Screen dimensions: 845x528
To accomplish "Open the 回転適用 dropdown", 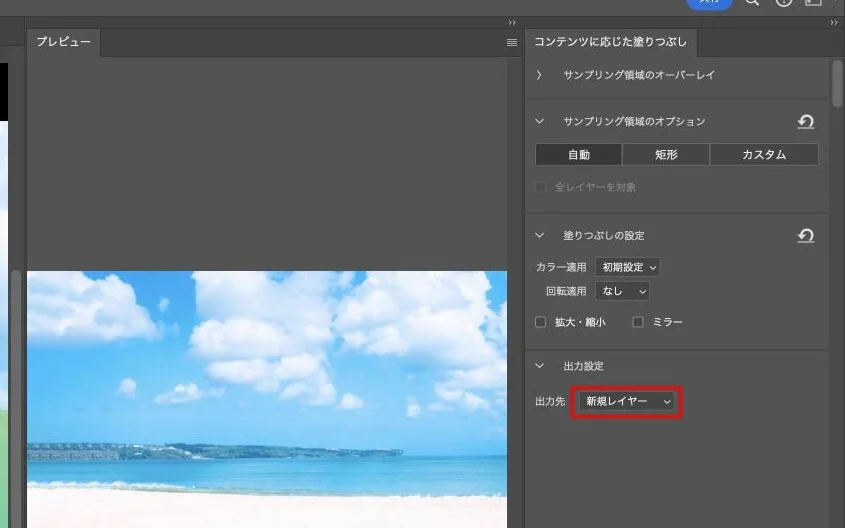I will pyautogui.click(x=622, y=291).
